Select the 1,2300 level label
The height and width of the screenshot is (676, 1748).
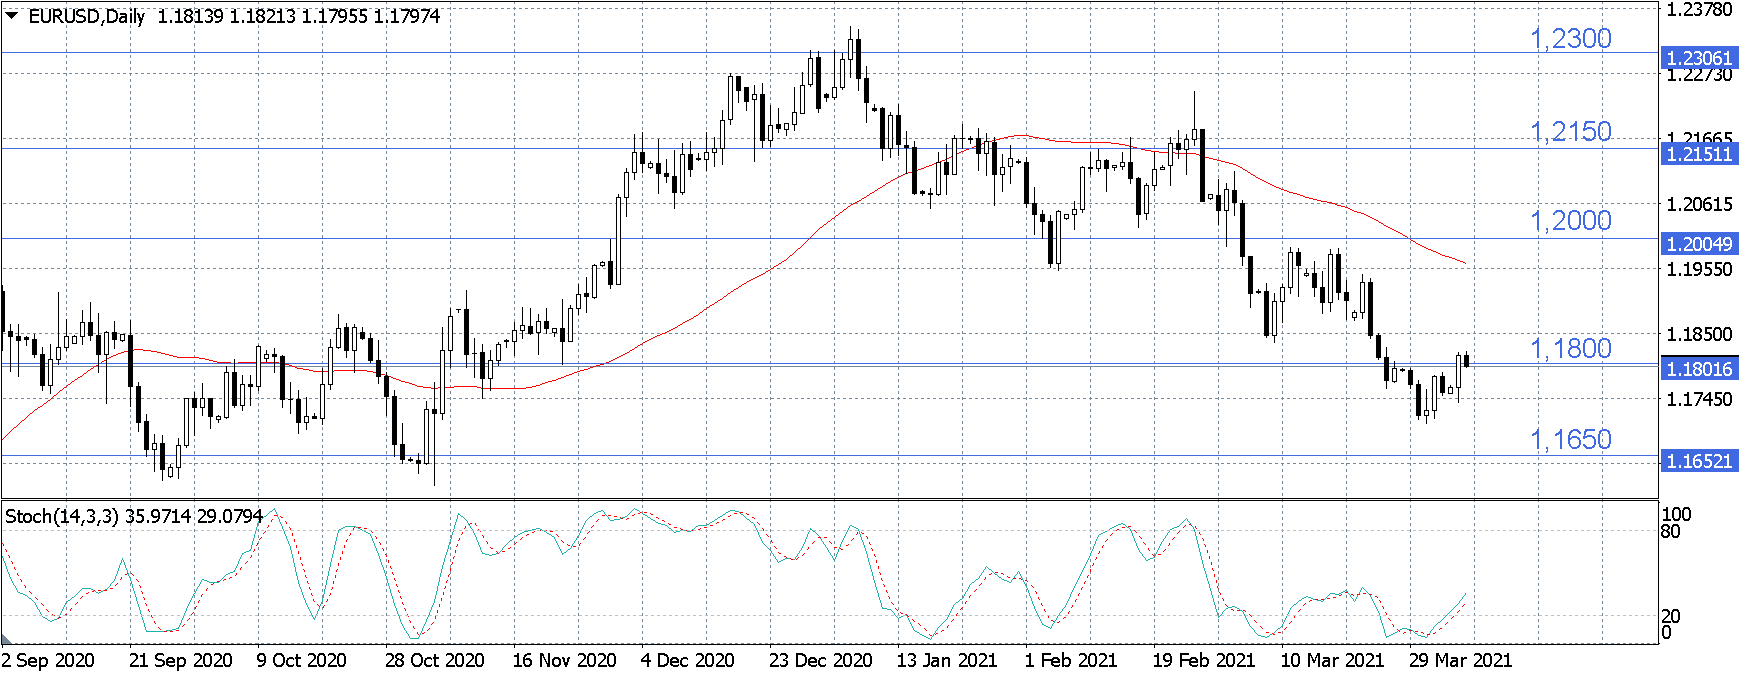[x=1571, y=39]
